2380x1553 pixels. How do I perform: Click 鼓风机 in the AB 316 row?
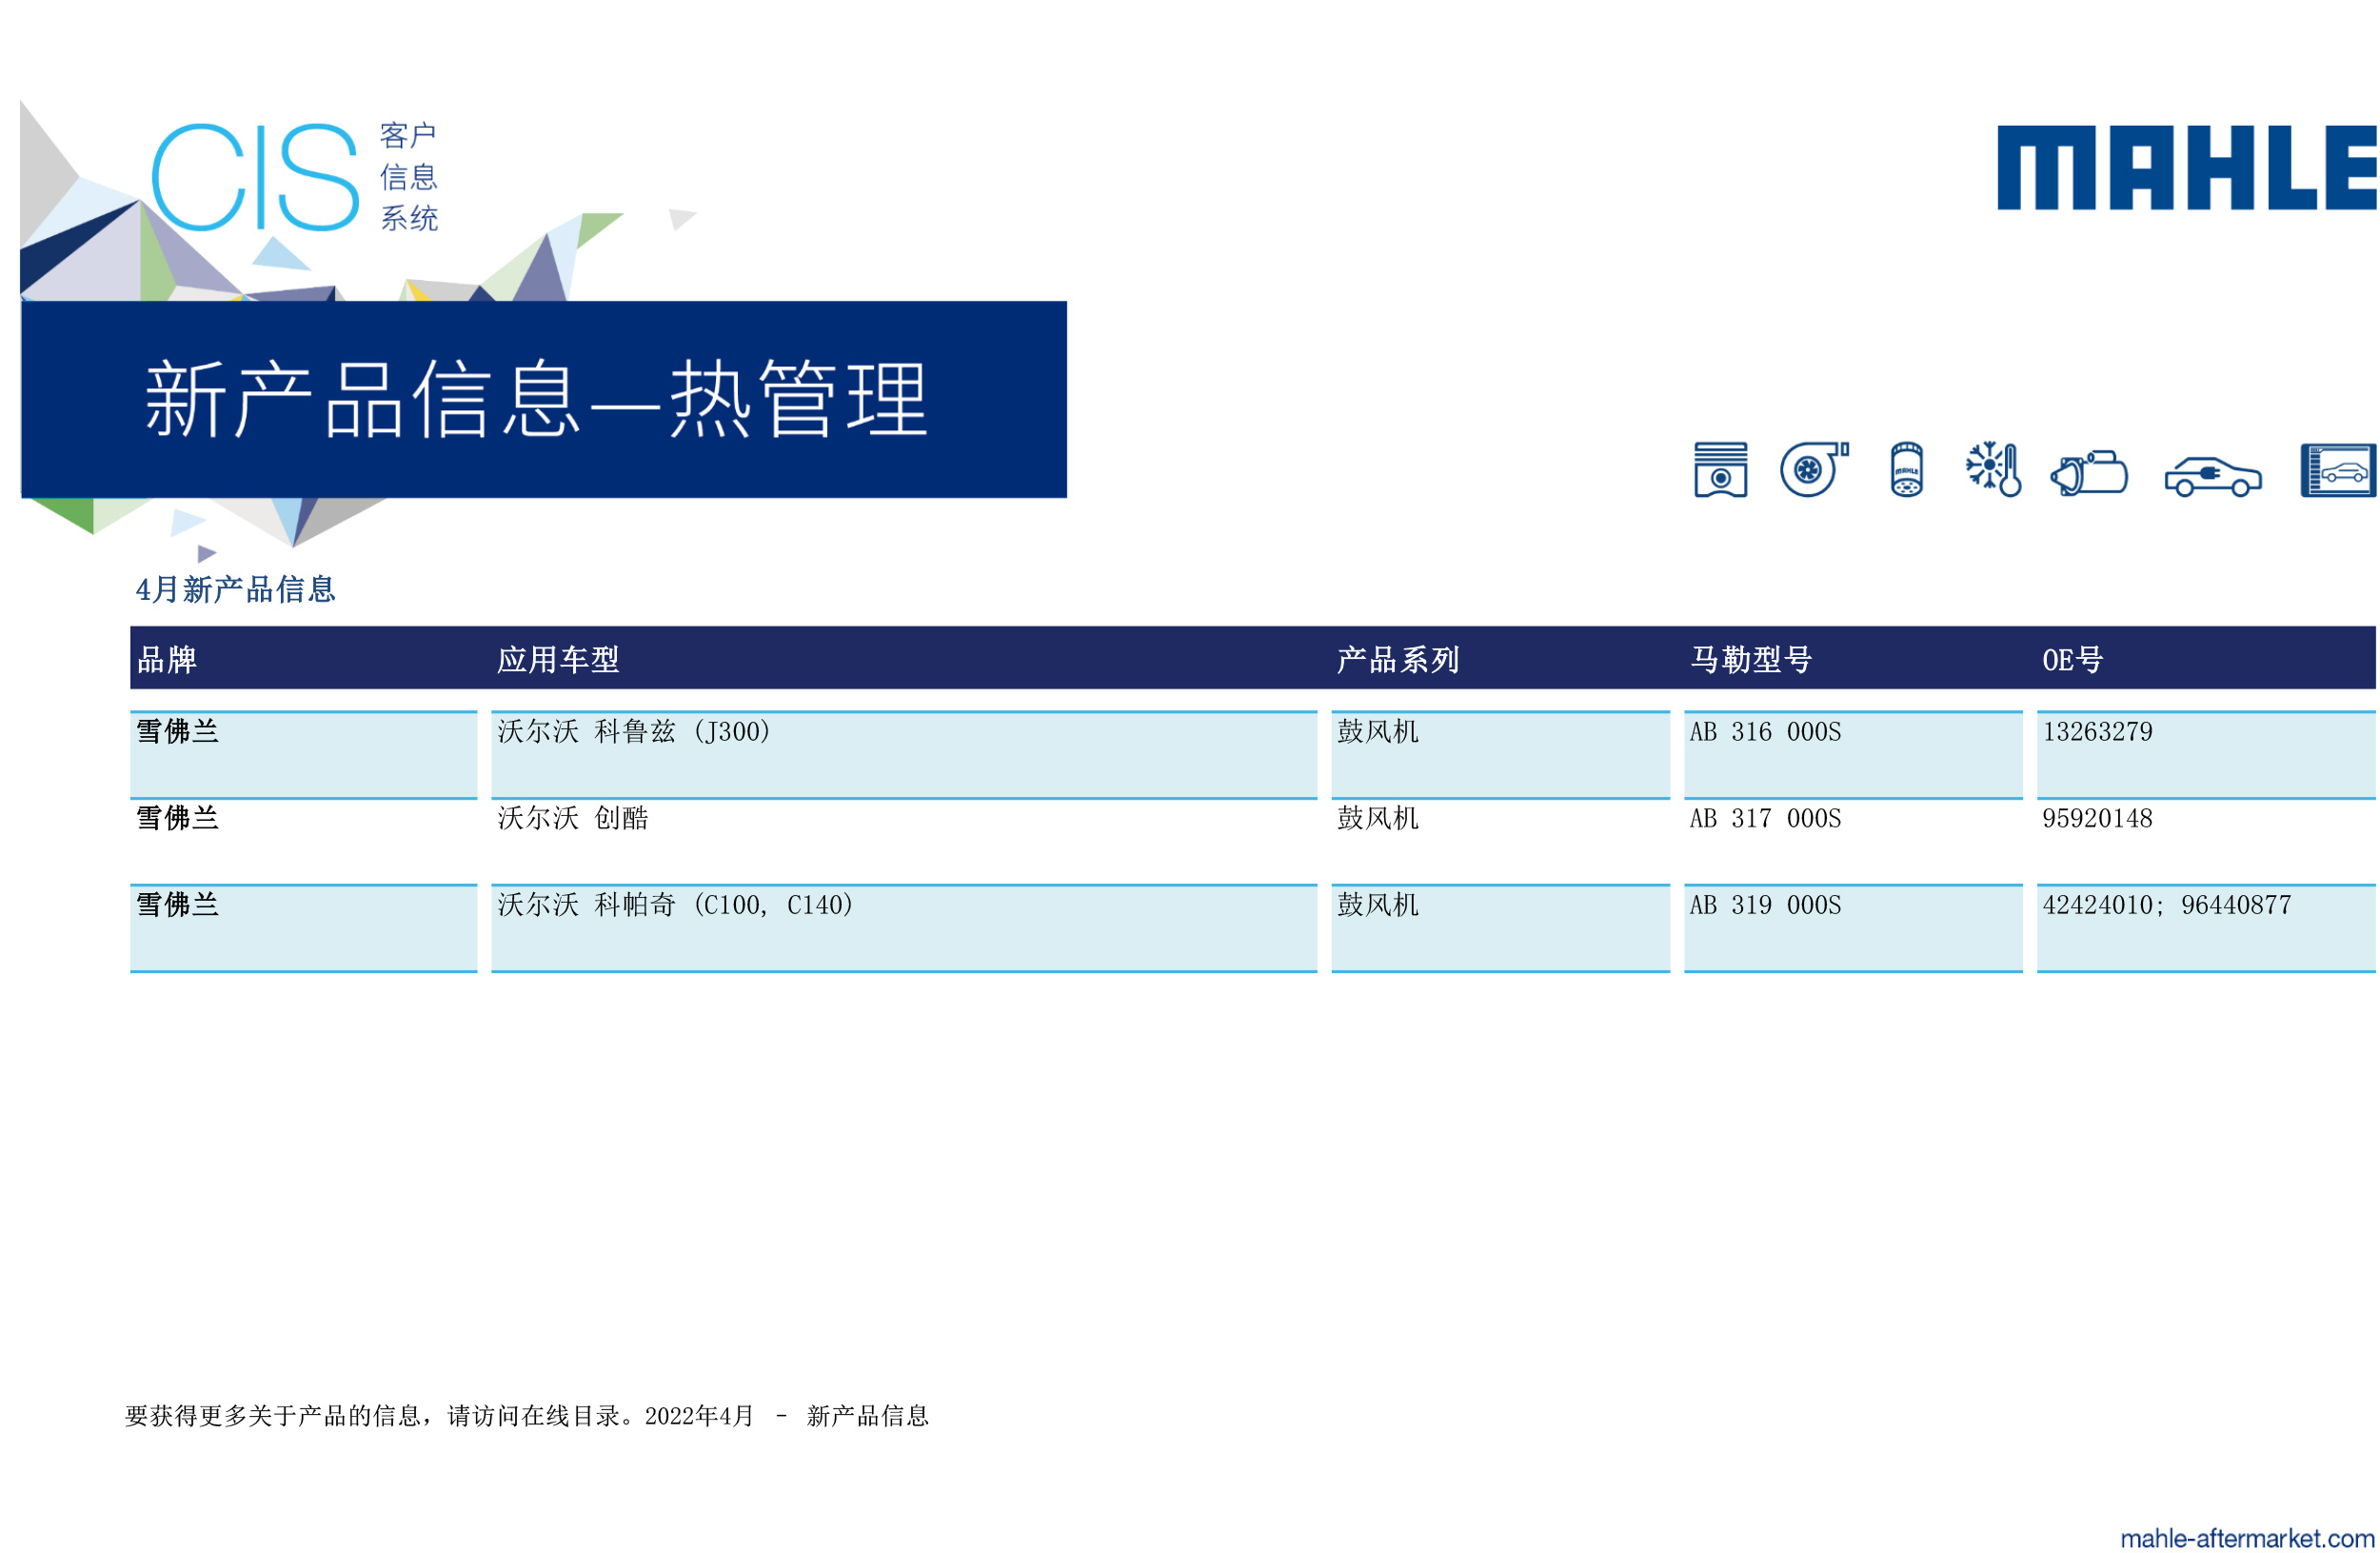tap(1377, 732)
